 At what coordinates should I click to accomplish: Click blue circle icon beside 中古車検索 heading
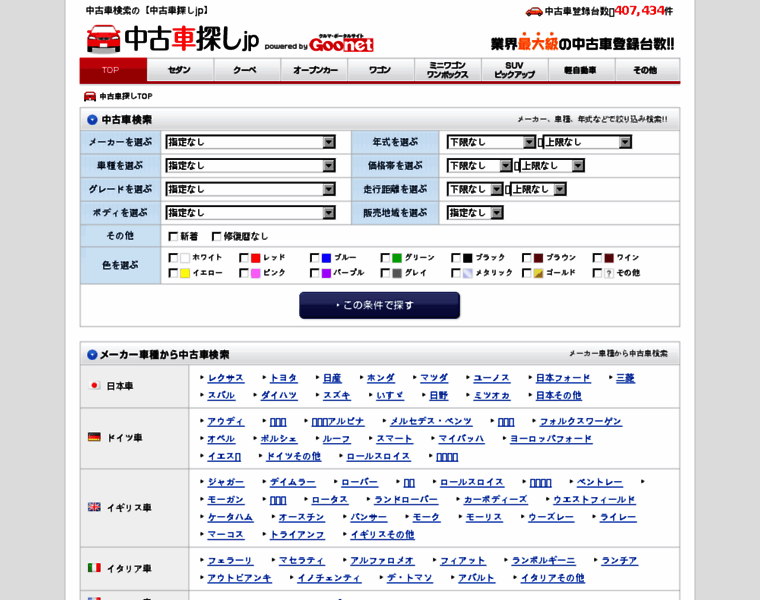(x=92, y=120)
